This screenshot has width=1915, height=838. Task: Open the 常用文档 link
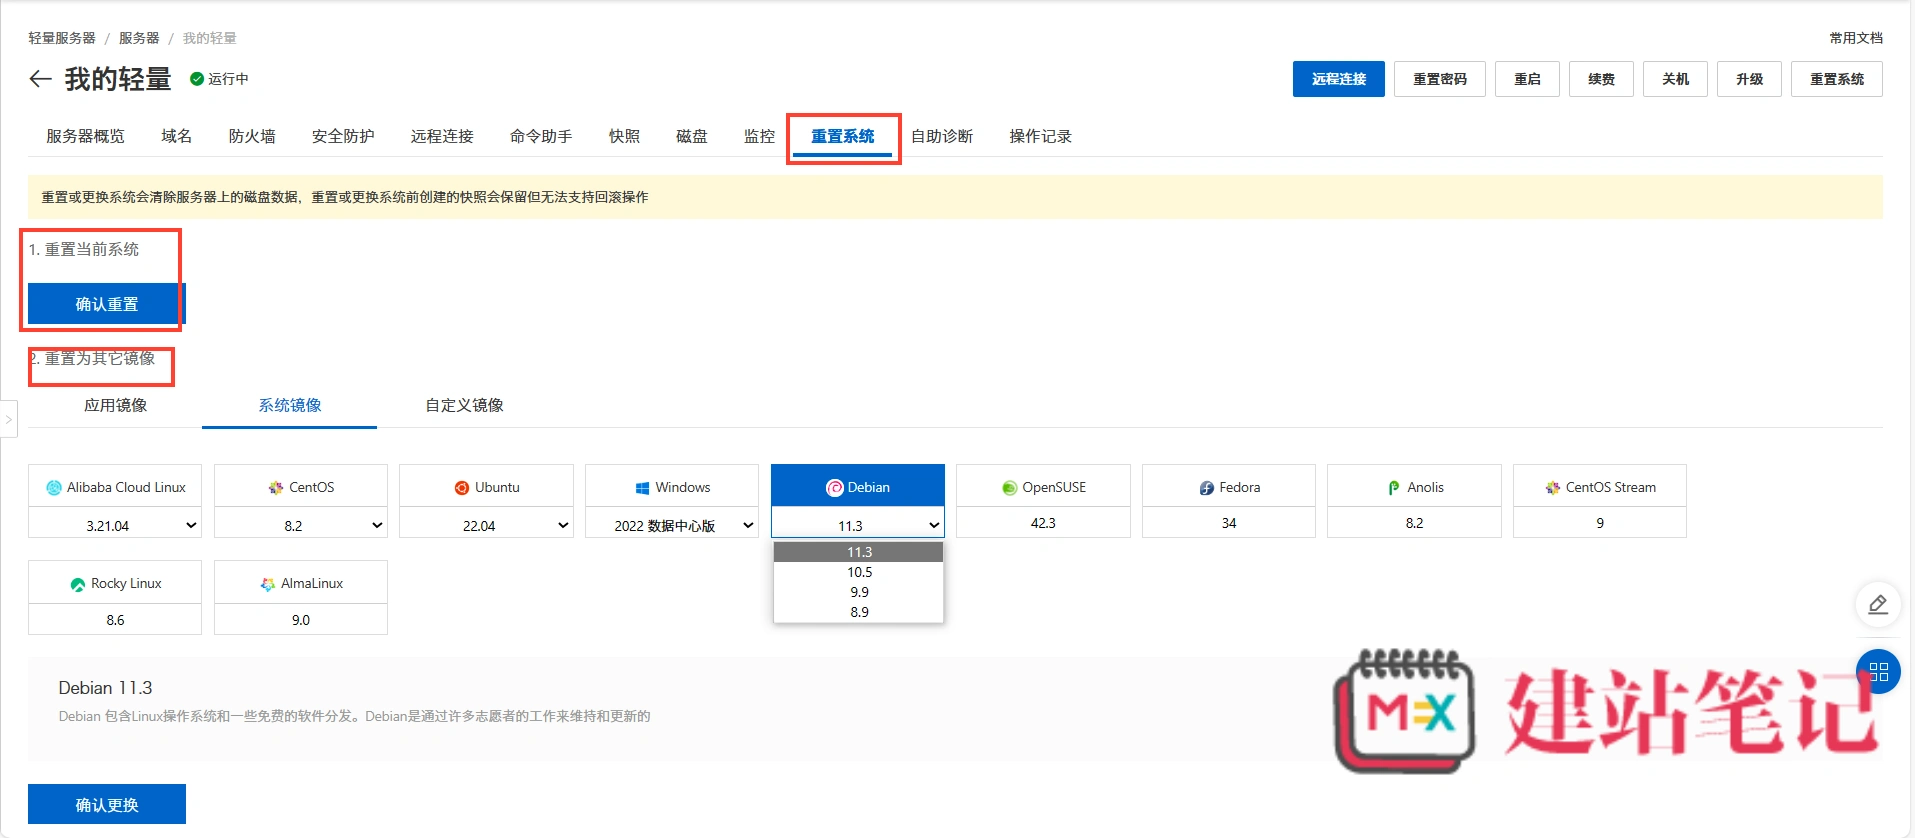tap(1856, 38)
